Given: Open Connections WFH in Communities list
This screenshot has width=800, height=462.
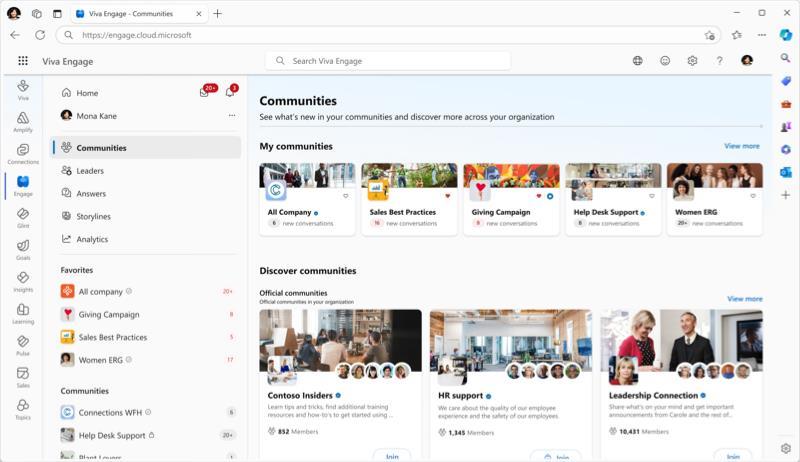Looking at the screenshot, I should [110, 412].
